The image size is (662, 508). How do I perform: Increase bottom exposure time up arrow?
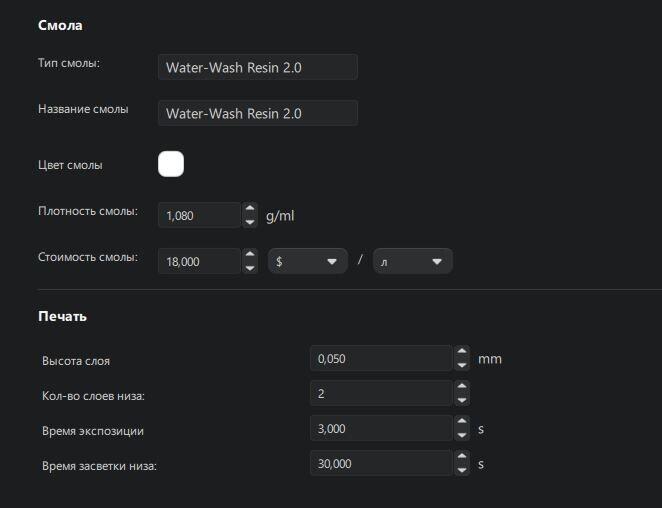coord(461,457)
